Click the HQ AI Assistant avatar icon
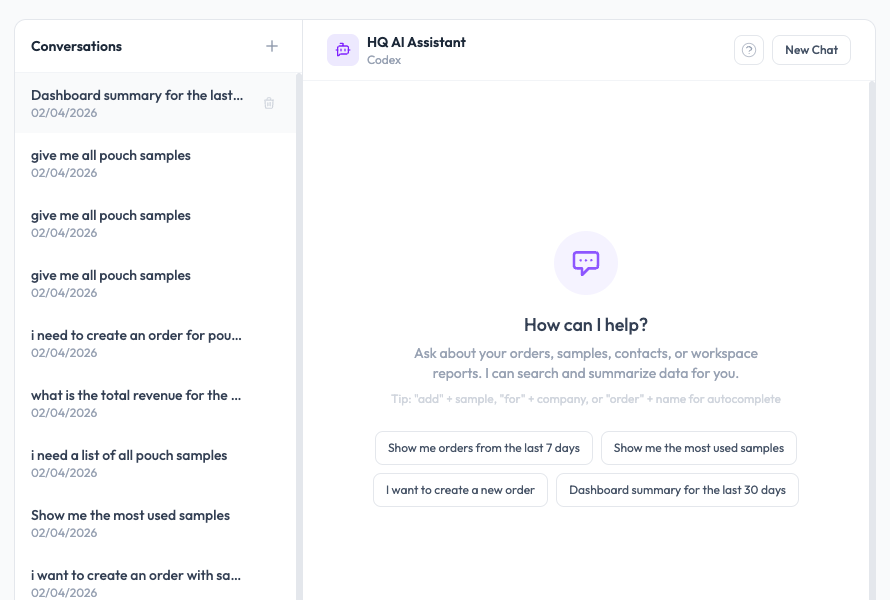Screen dimensions: 890x600 [x=342, y=49]
